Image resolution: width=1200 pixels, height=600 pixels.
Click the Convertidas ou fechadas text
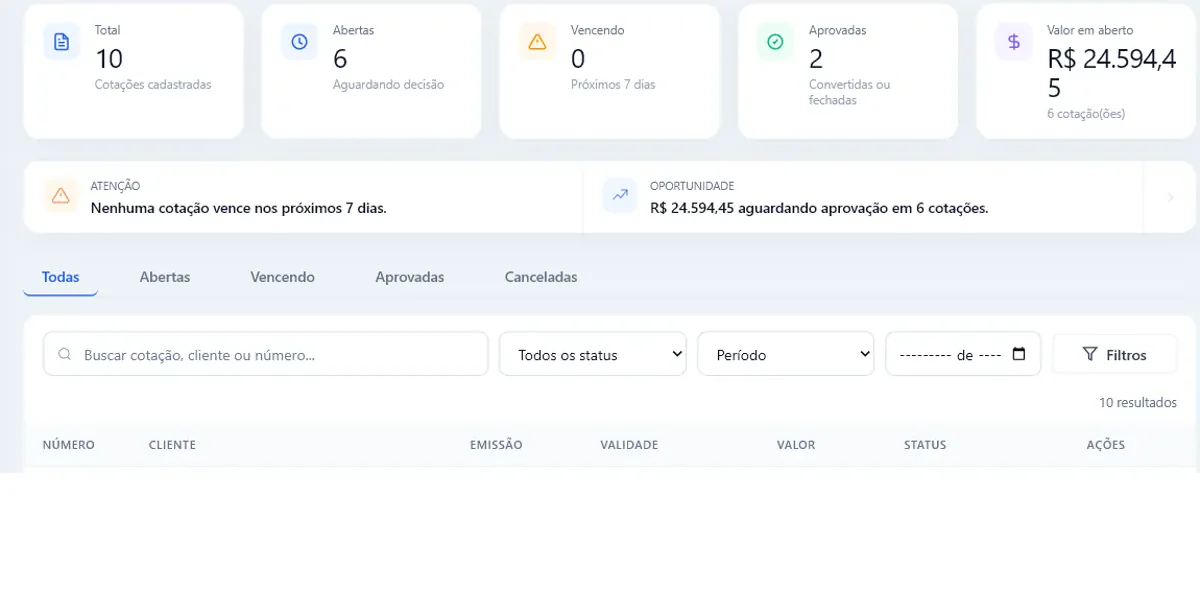click(x=849, y=93)
